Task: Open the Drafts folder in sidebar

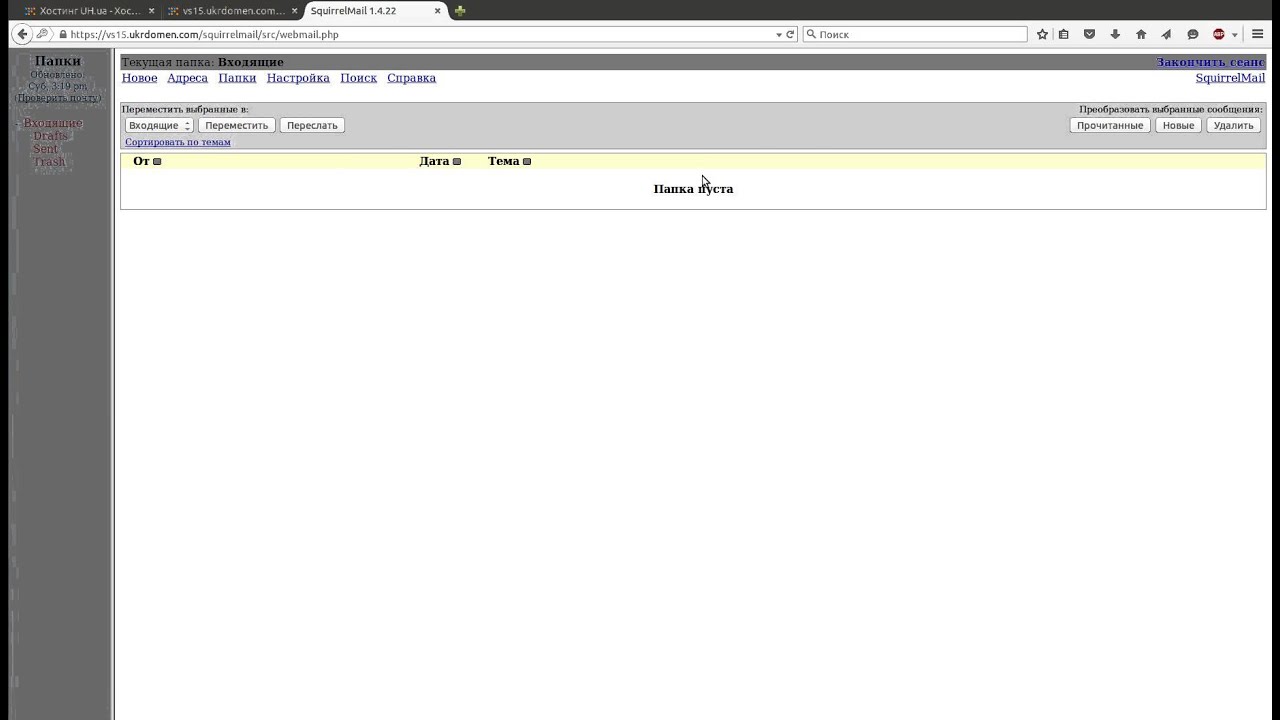Action: (50, 136)
